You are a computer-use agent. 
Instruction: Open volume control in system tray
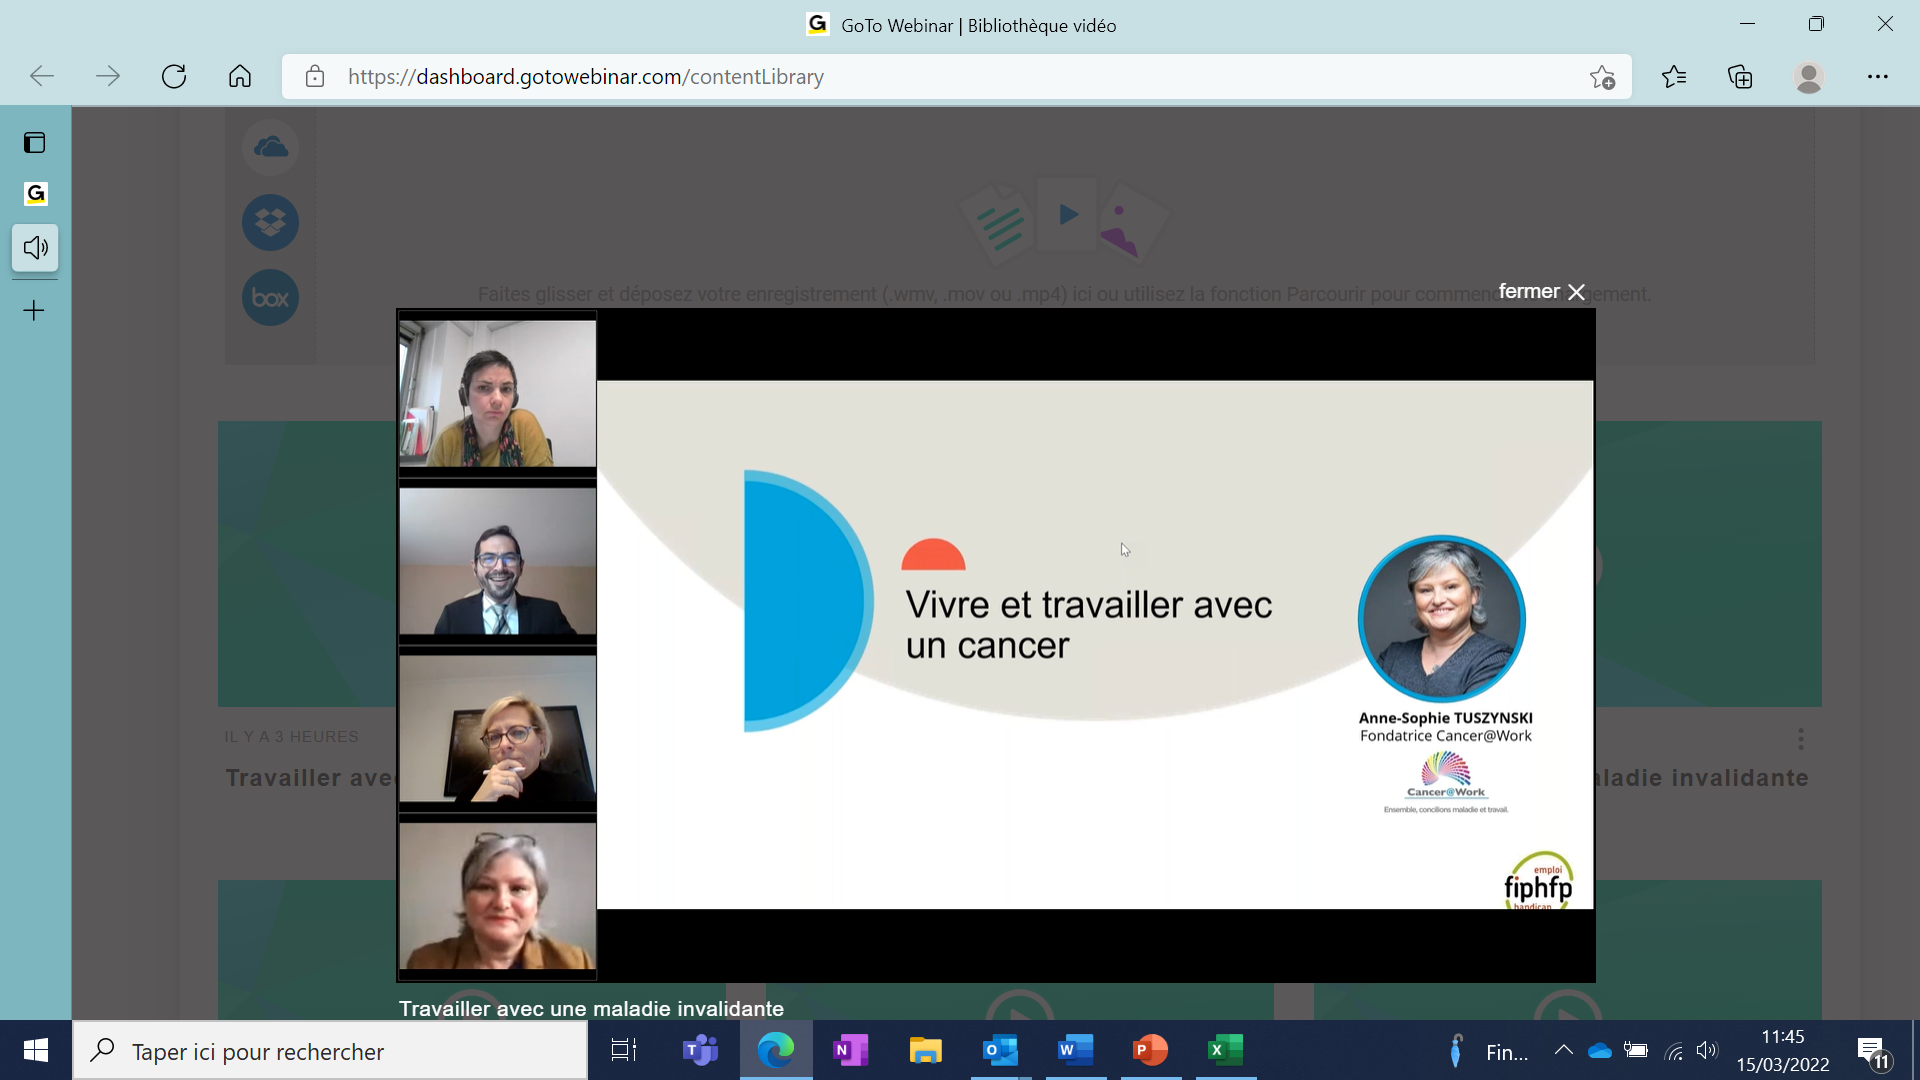[x=1707, y=1050]
